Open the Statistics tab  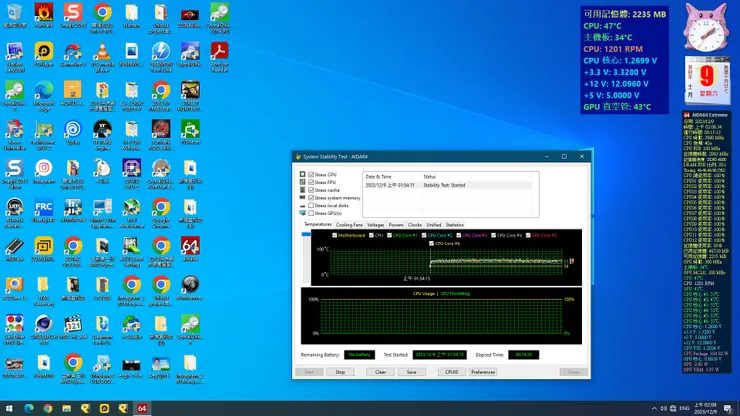click(x=454, y=225)
